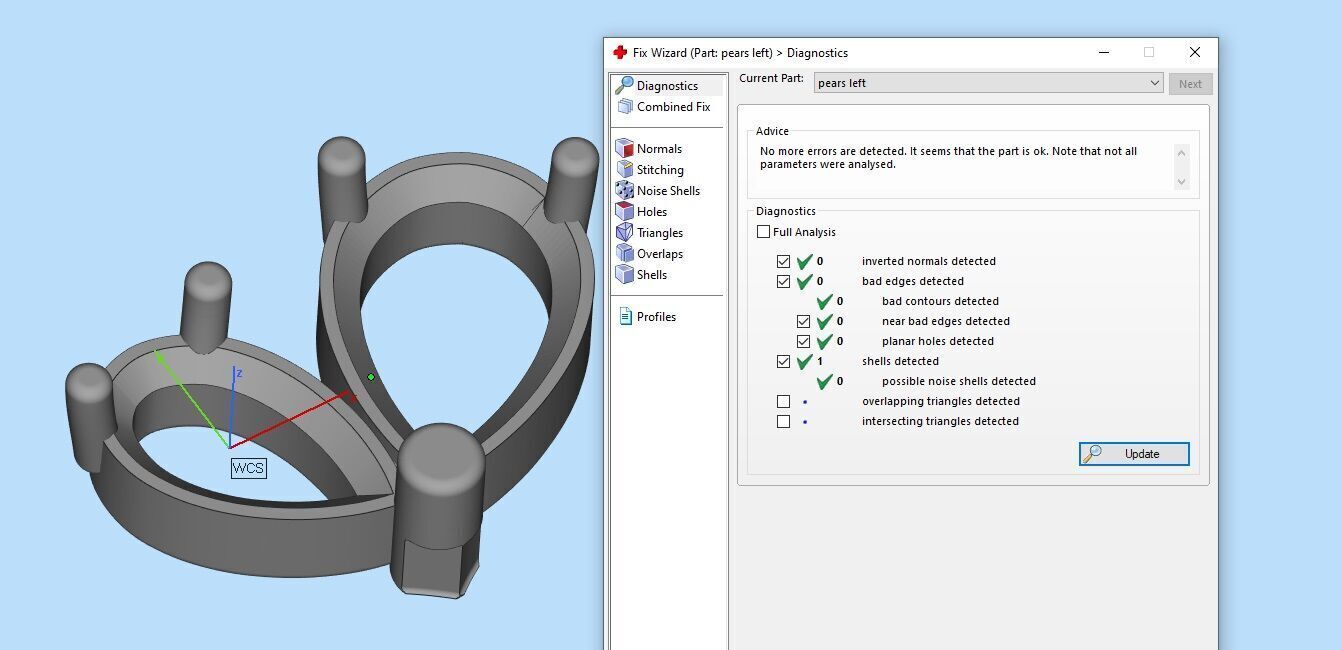
Task: Click the Next button
Action: 1190,84
